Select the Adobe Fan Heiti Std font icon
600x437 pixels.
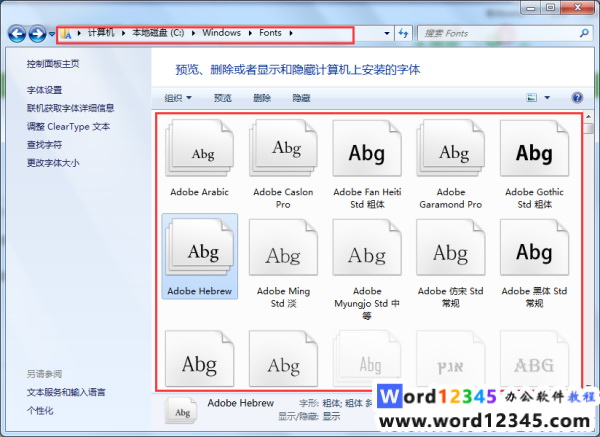pos(367,148)
